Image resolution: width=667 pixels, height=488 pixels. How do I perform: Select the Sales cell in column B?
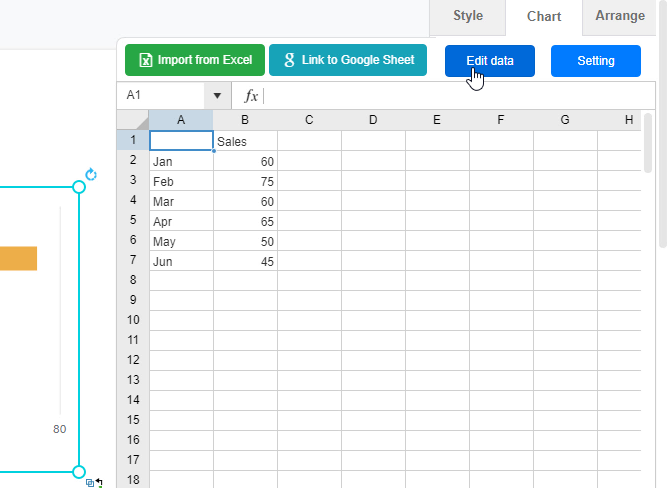click(245, 141)
